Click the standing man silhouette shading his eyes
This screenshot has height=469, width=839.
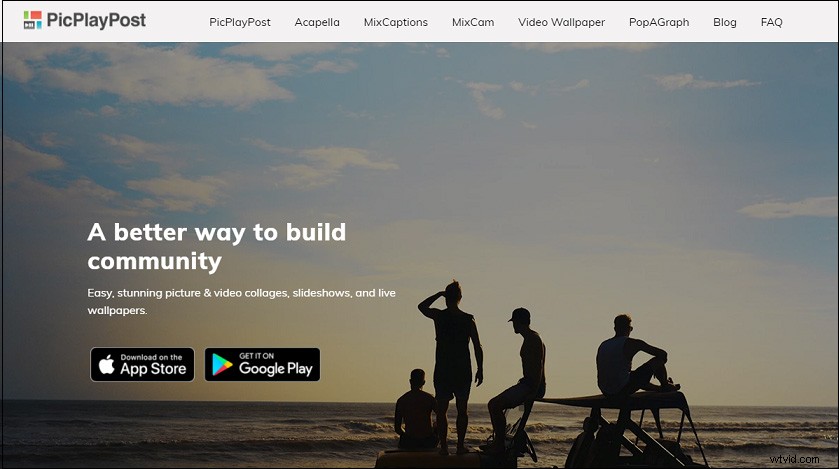coord(453,364)
